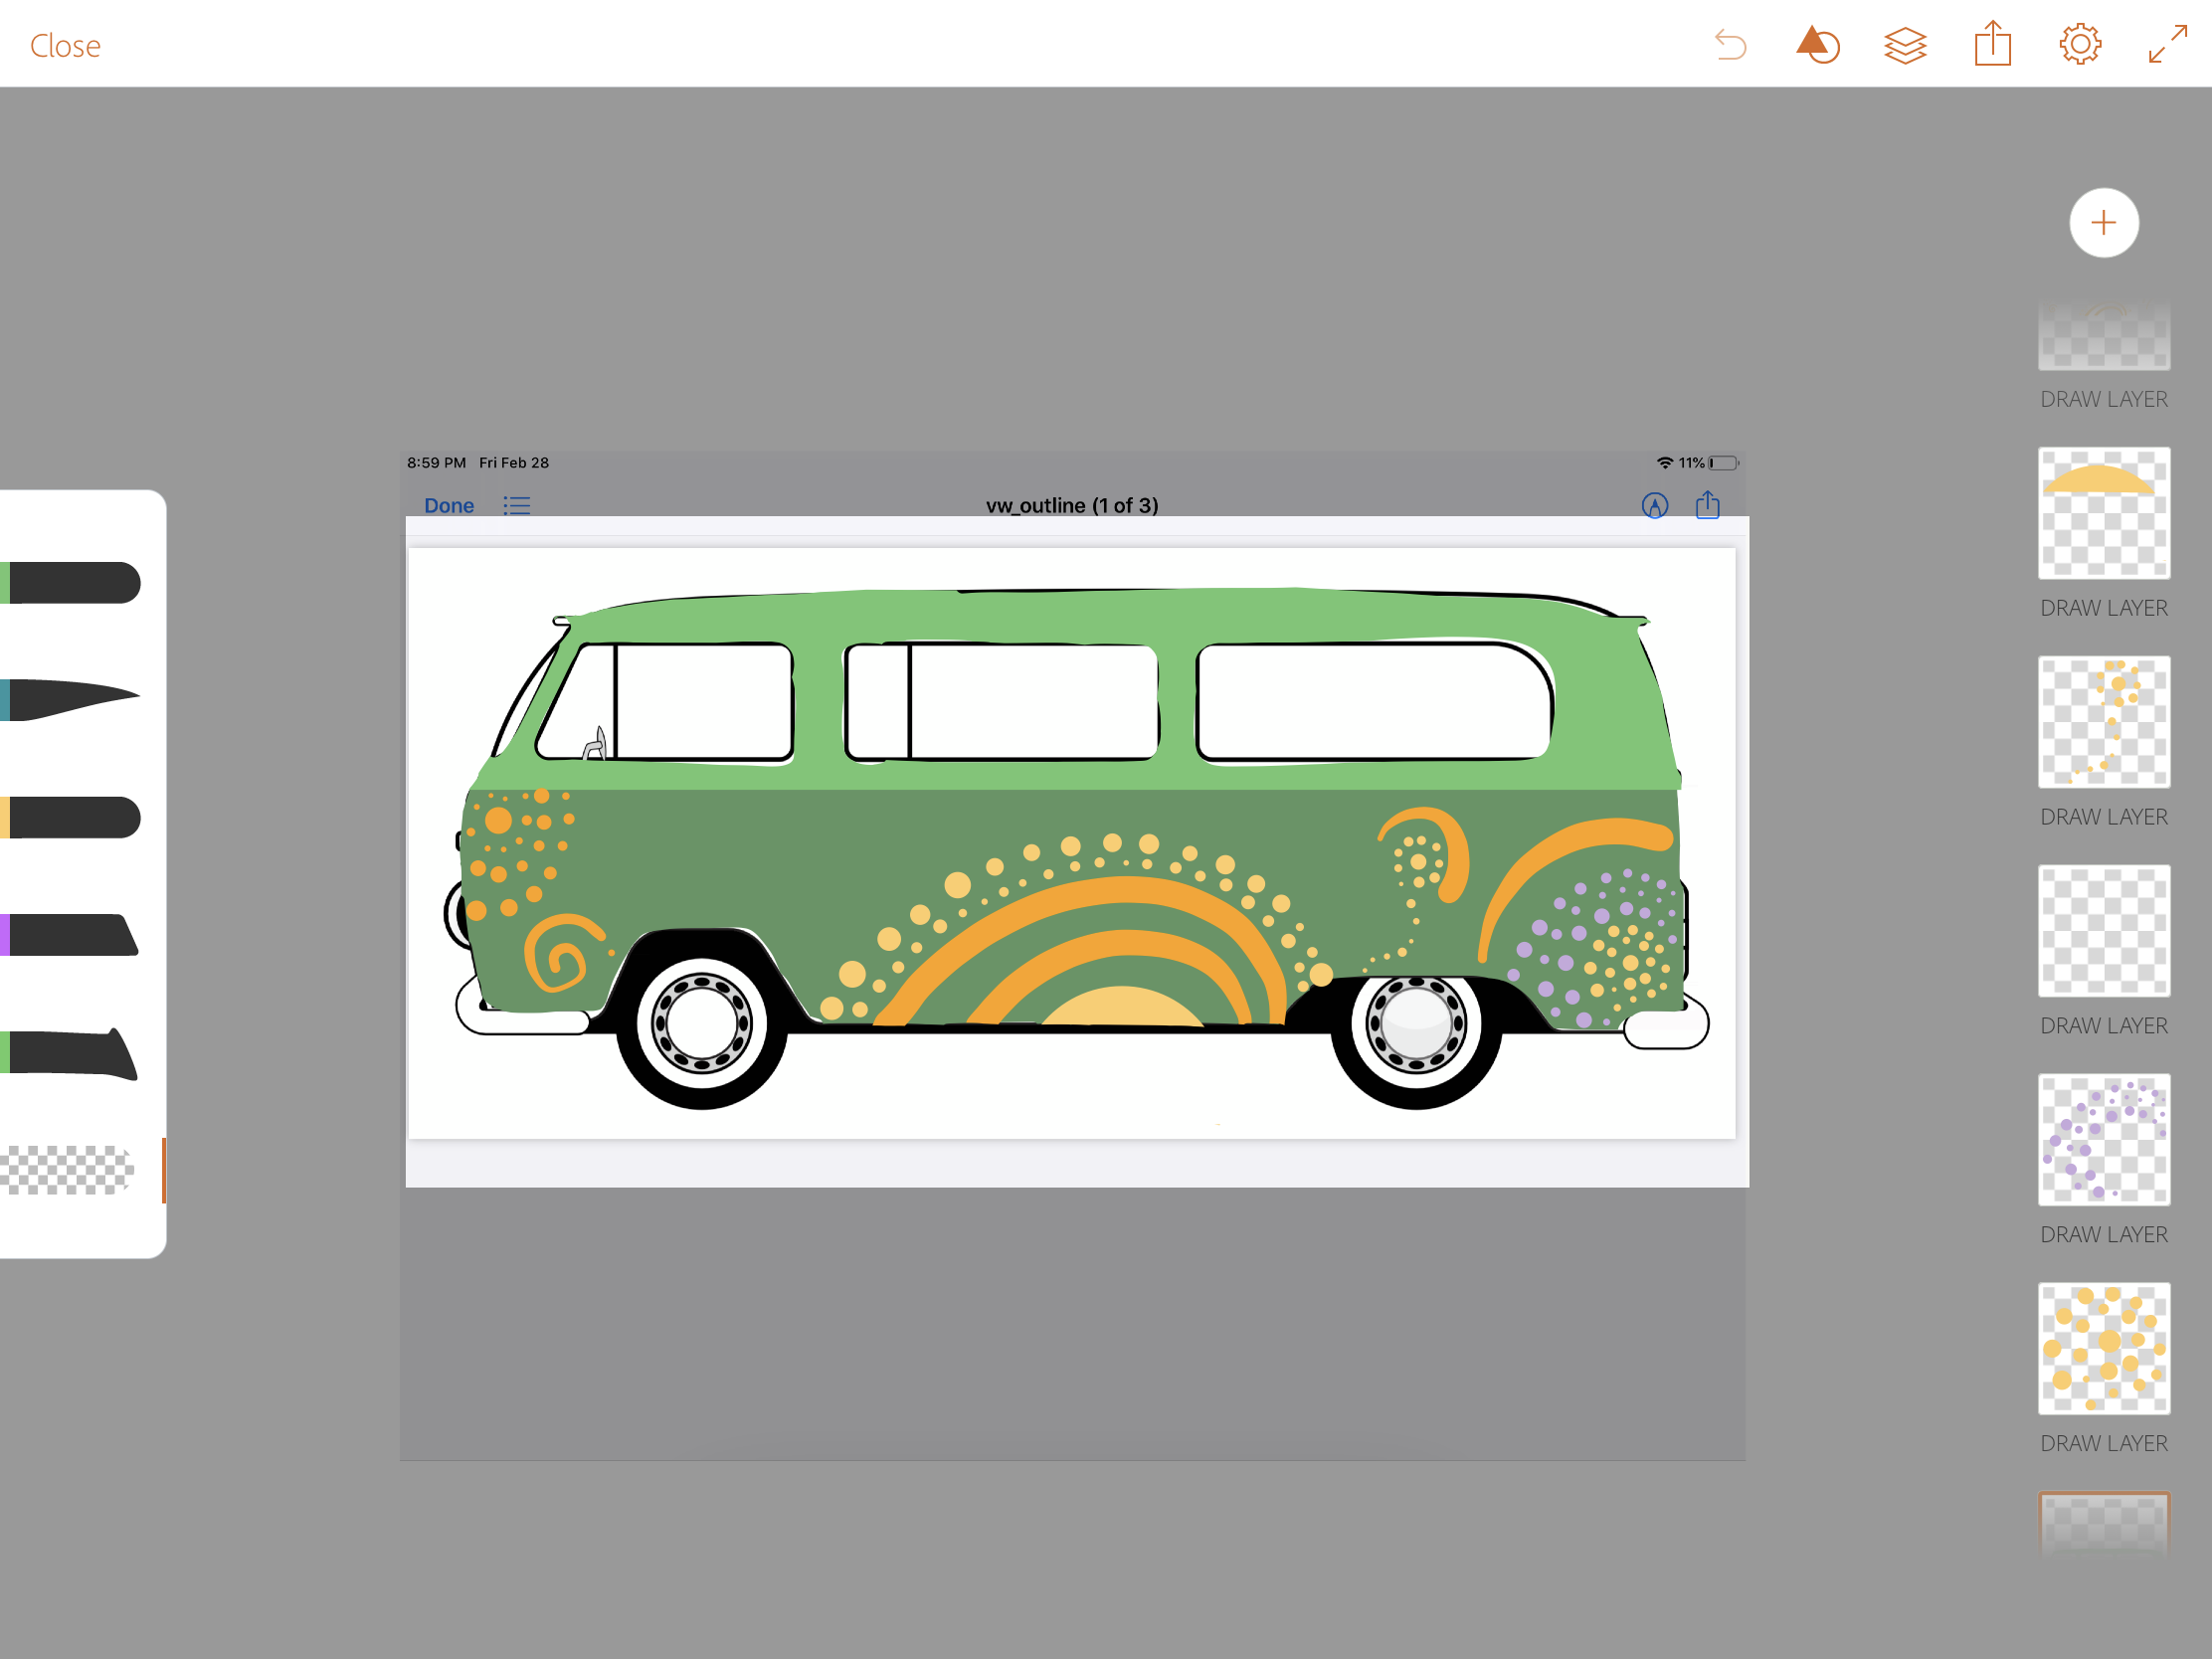Select the orange dots trail draw layer
Image resolution: width=2212 pixels, height=1659 pixels.
point(2104,721)
